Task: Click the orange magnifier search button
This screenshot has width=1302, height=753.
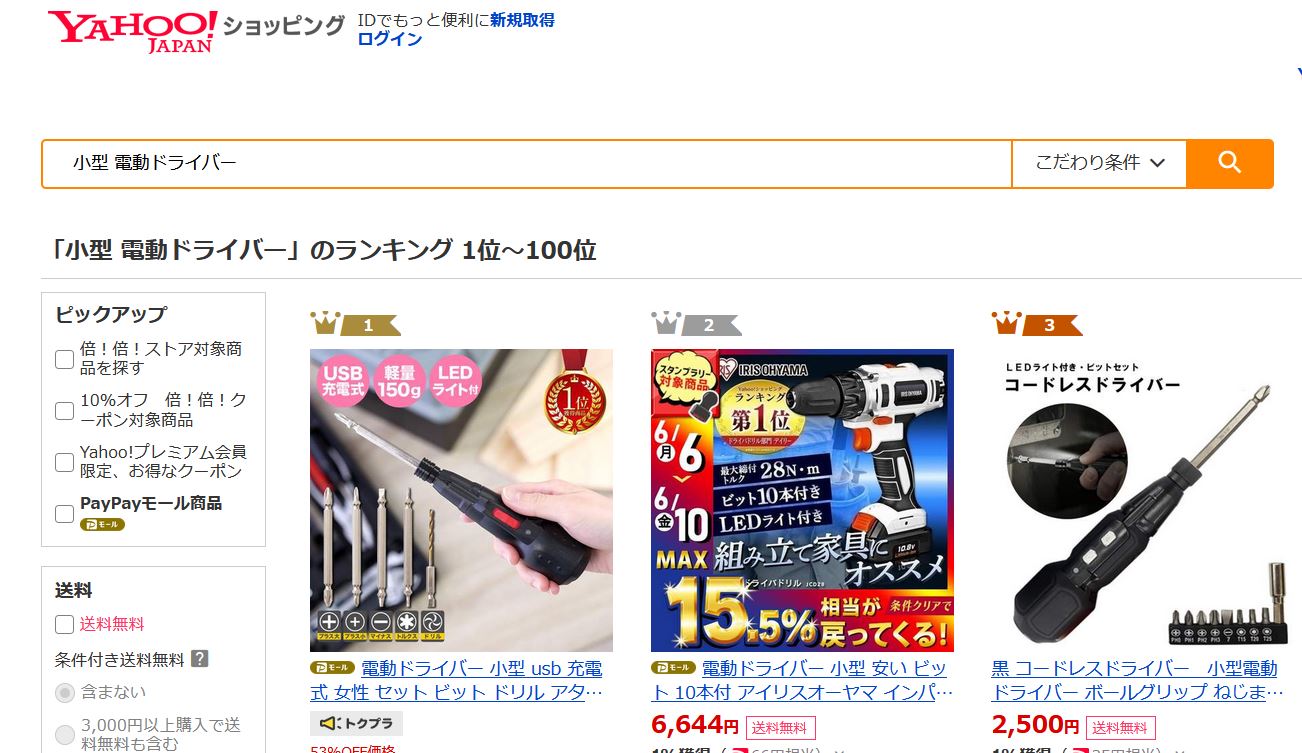Action: click(1229, 163)
